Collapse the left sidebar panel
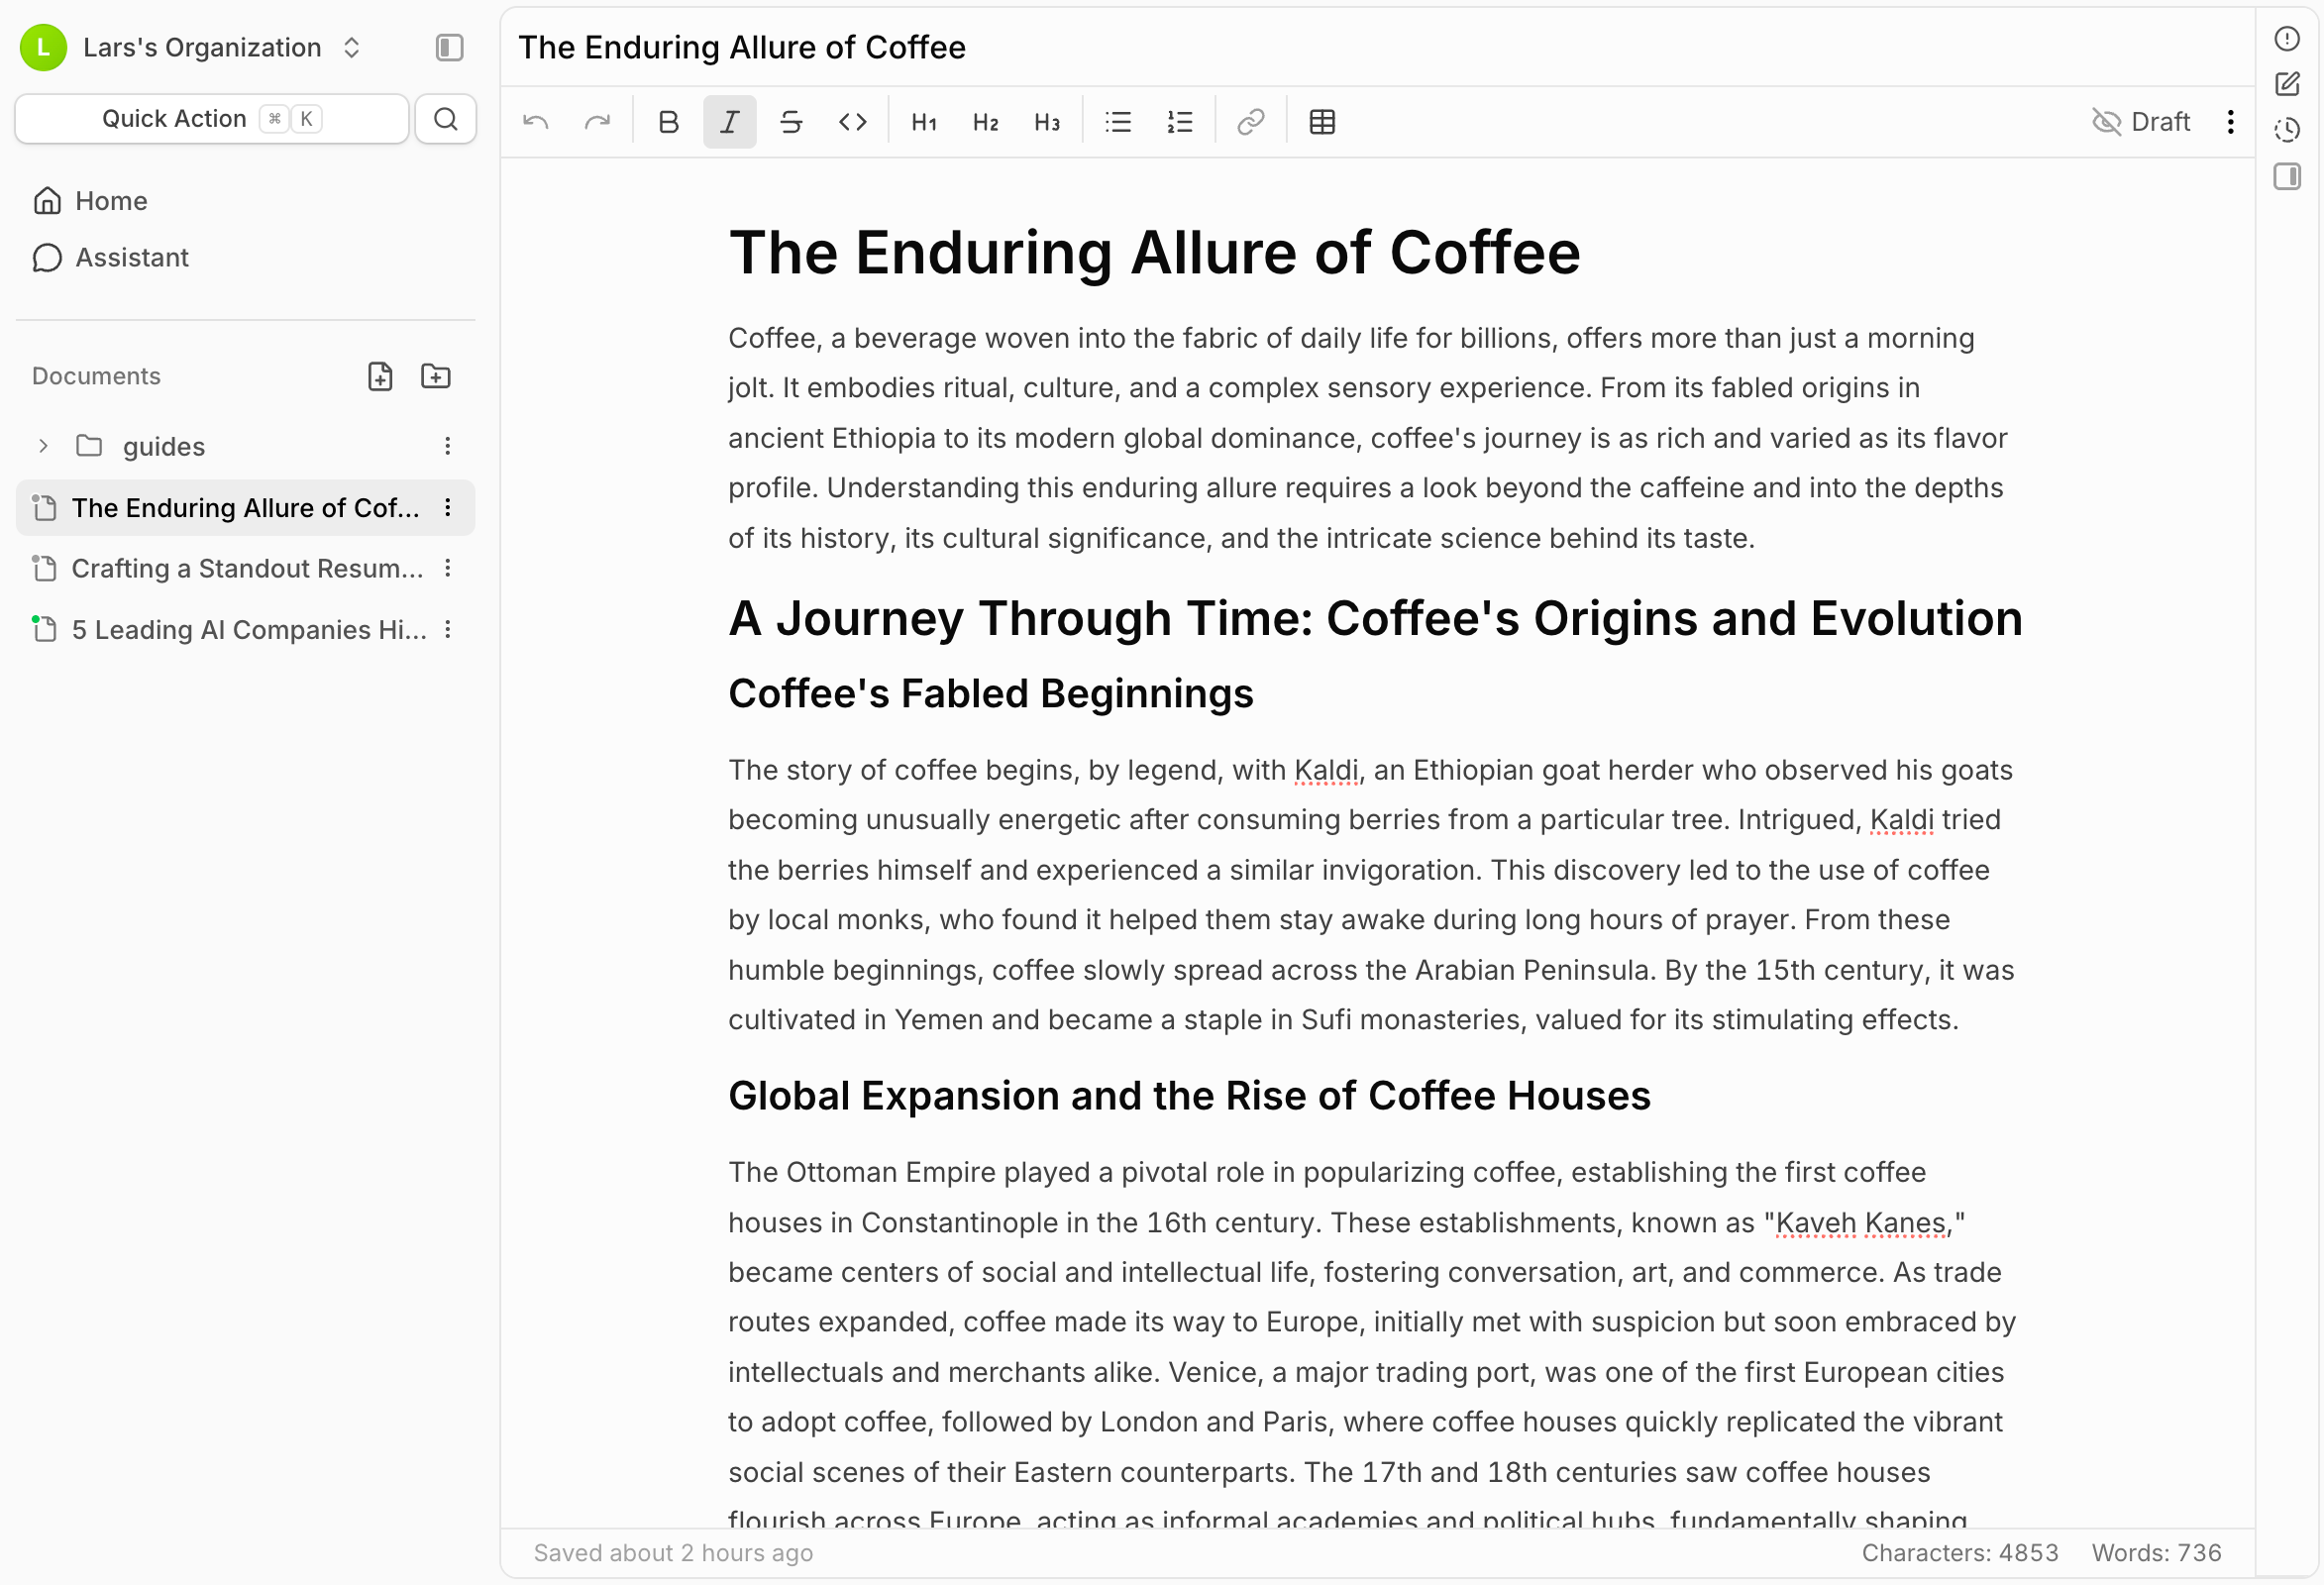 point(449,47)
